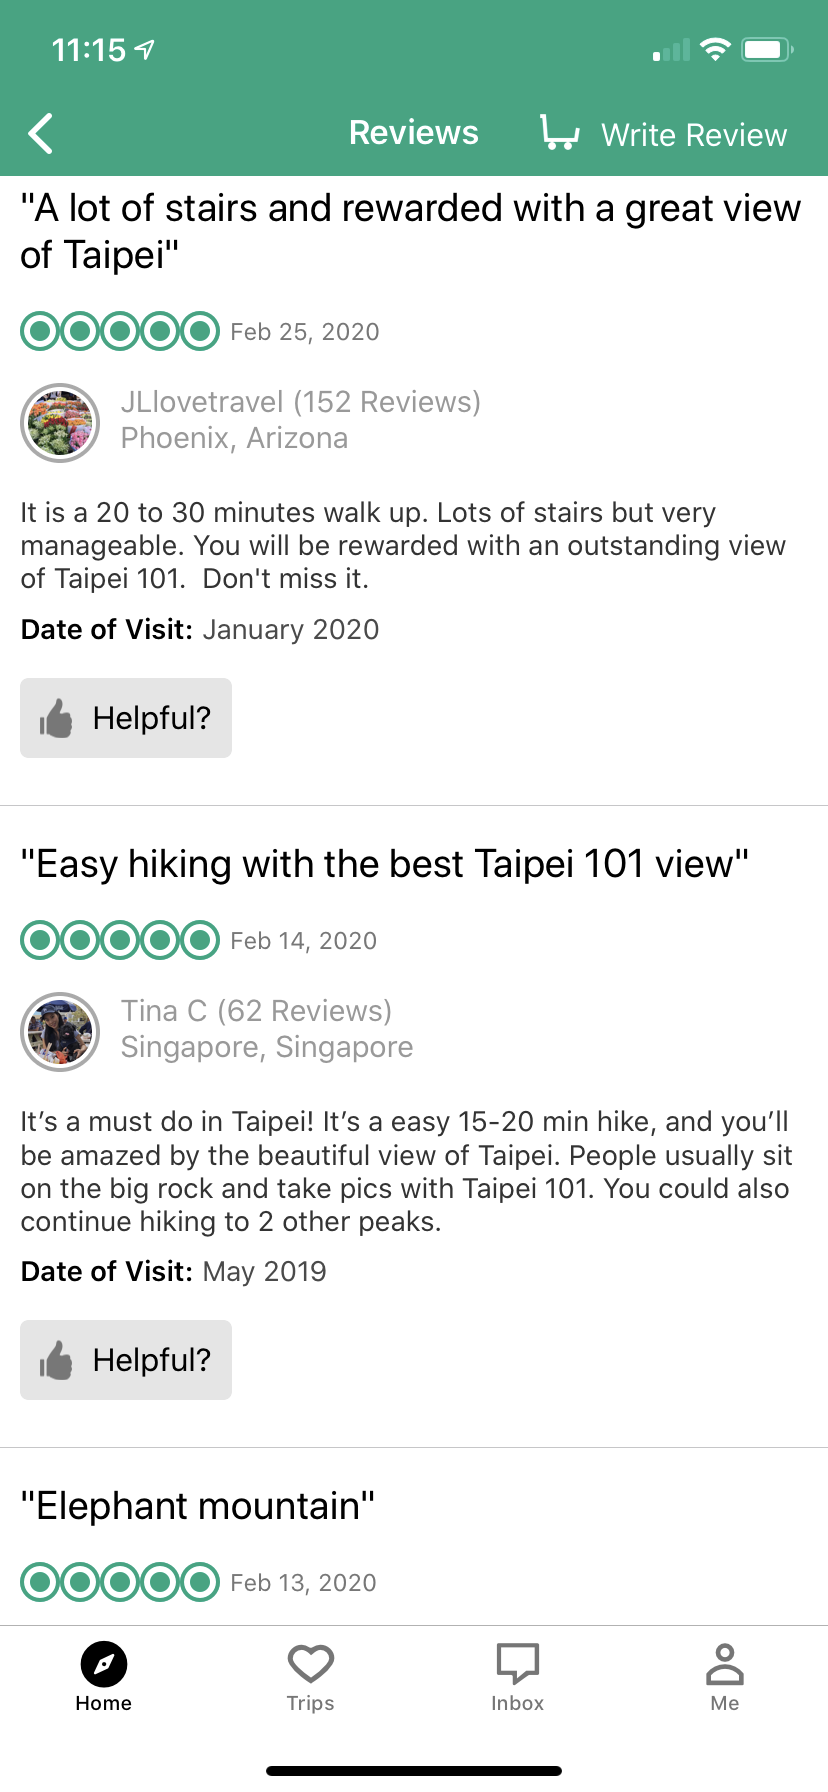Tap five-bubble rating of Feb 13 review
The image size is (828, 1792).
(x=120, y=1582)
